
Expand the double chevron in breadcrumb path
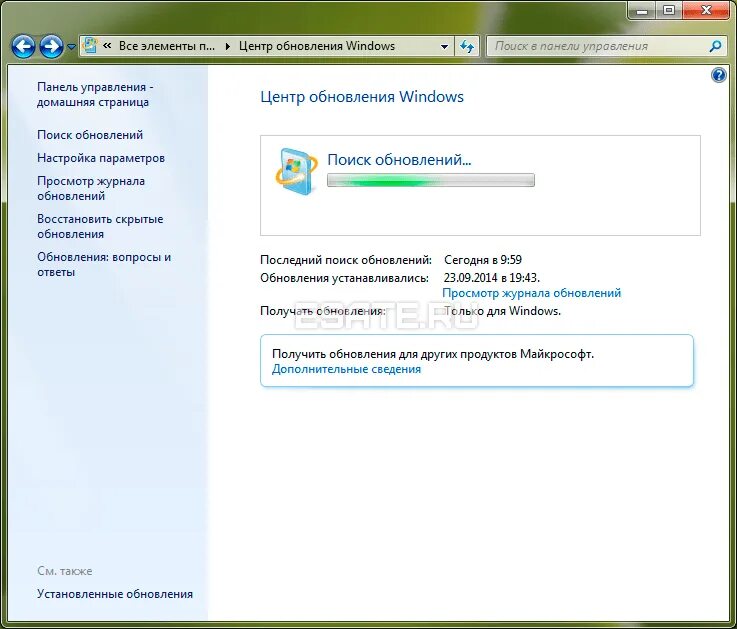pyautogui.click(x=107, y=46)
